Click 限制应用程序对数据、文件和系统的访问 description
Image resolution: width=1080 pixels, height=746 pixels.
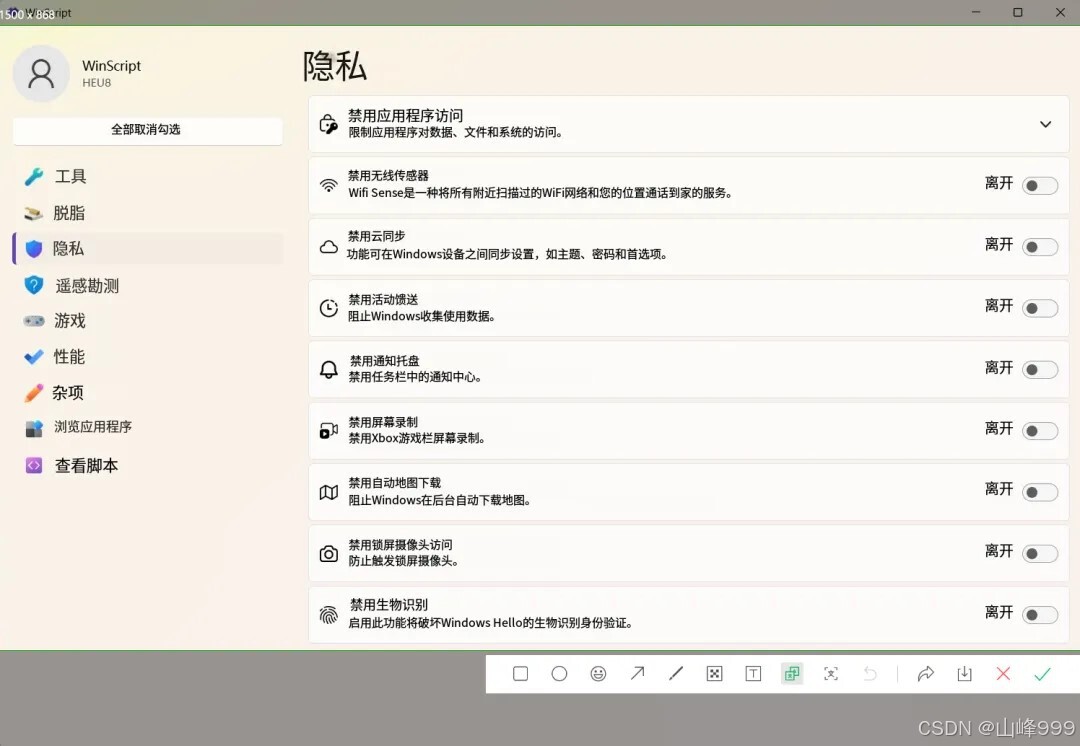[455, 132]
